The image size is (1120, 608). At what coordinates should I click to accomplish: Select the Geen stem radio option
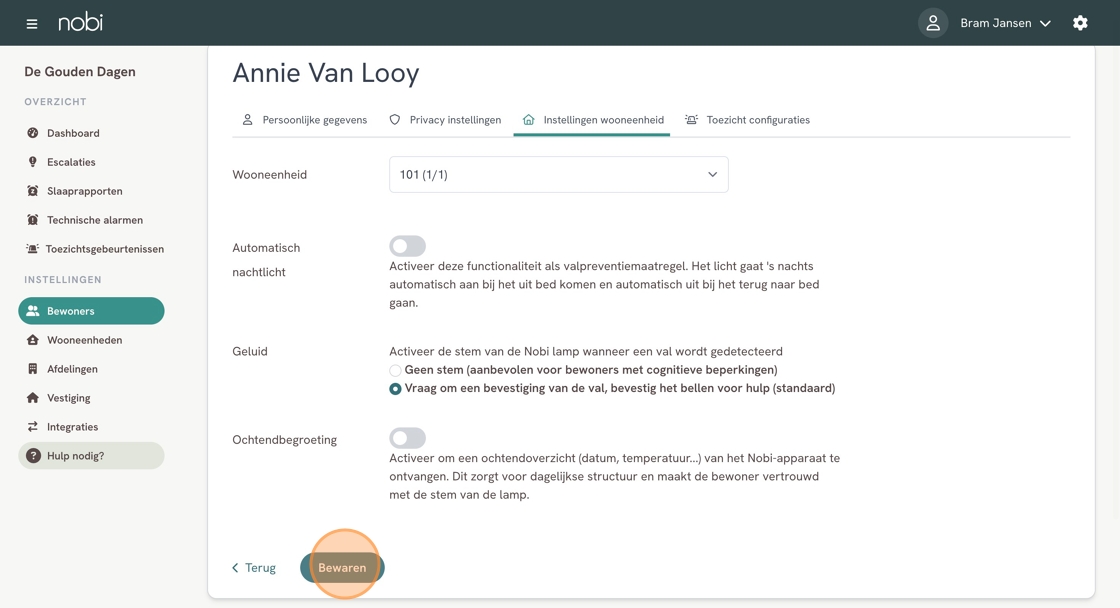click(x=395, y=370)
